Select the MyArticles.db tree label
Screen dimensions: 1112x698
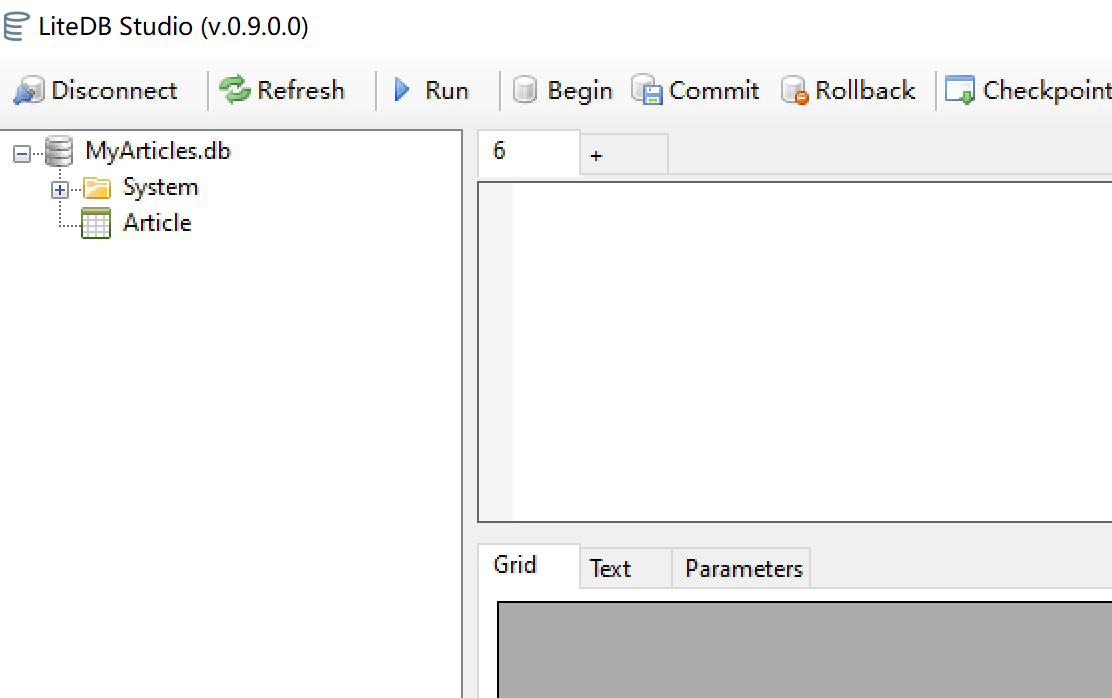(157, 151)
